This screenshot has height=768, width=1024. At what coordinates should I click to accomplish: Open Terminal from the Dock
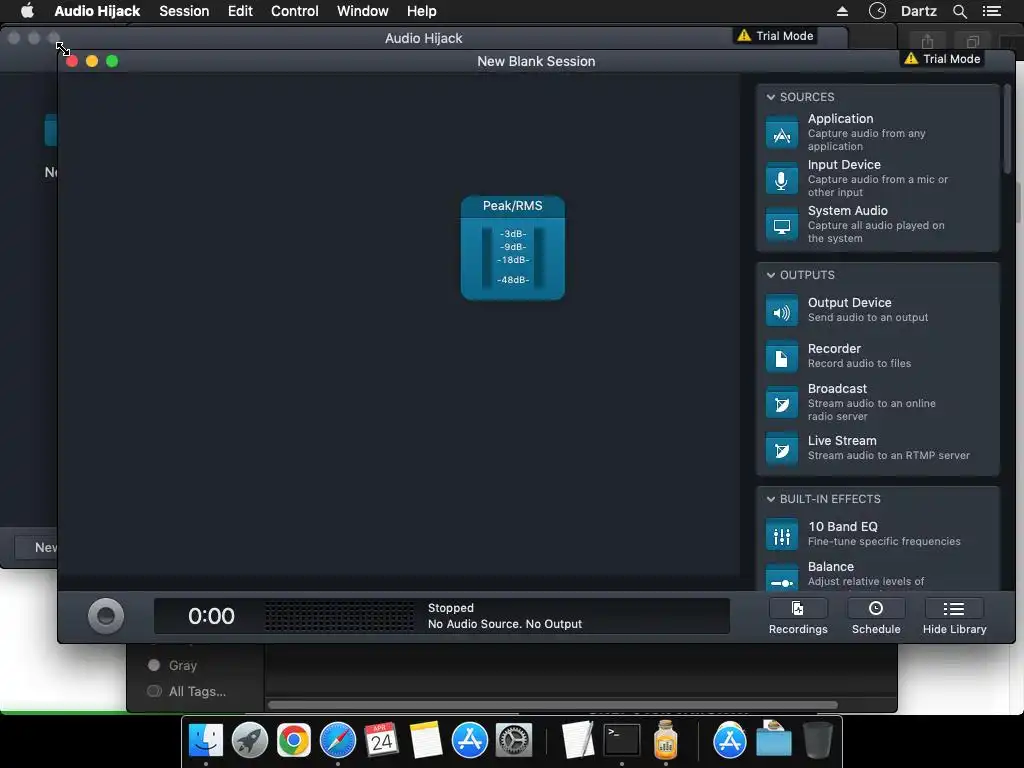click(x=621, y=741)
